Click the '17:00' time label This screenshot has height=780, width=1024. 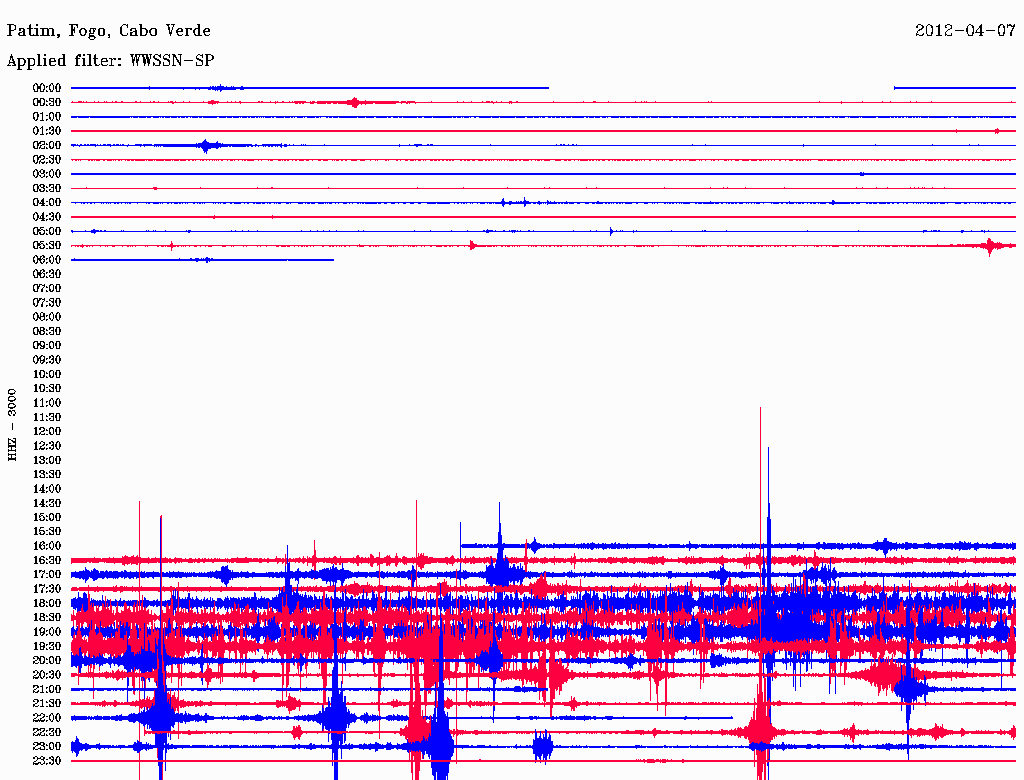click(x=47, y=574)
